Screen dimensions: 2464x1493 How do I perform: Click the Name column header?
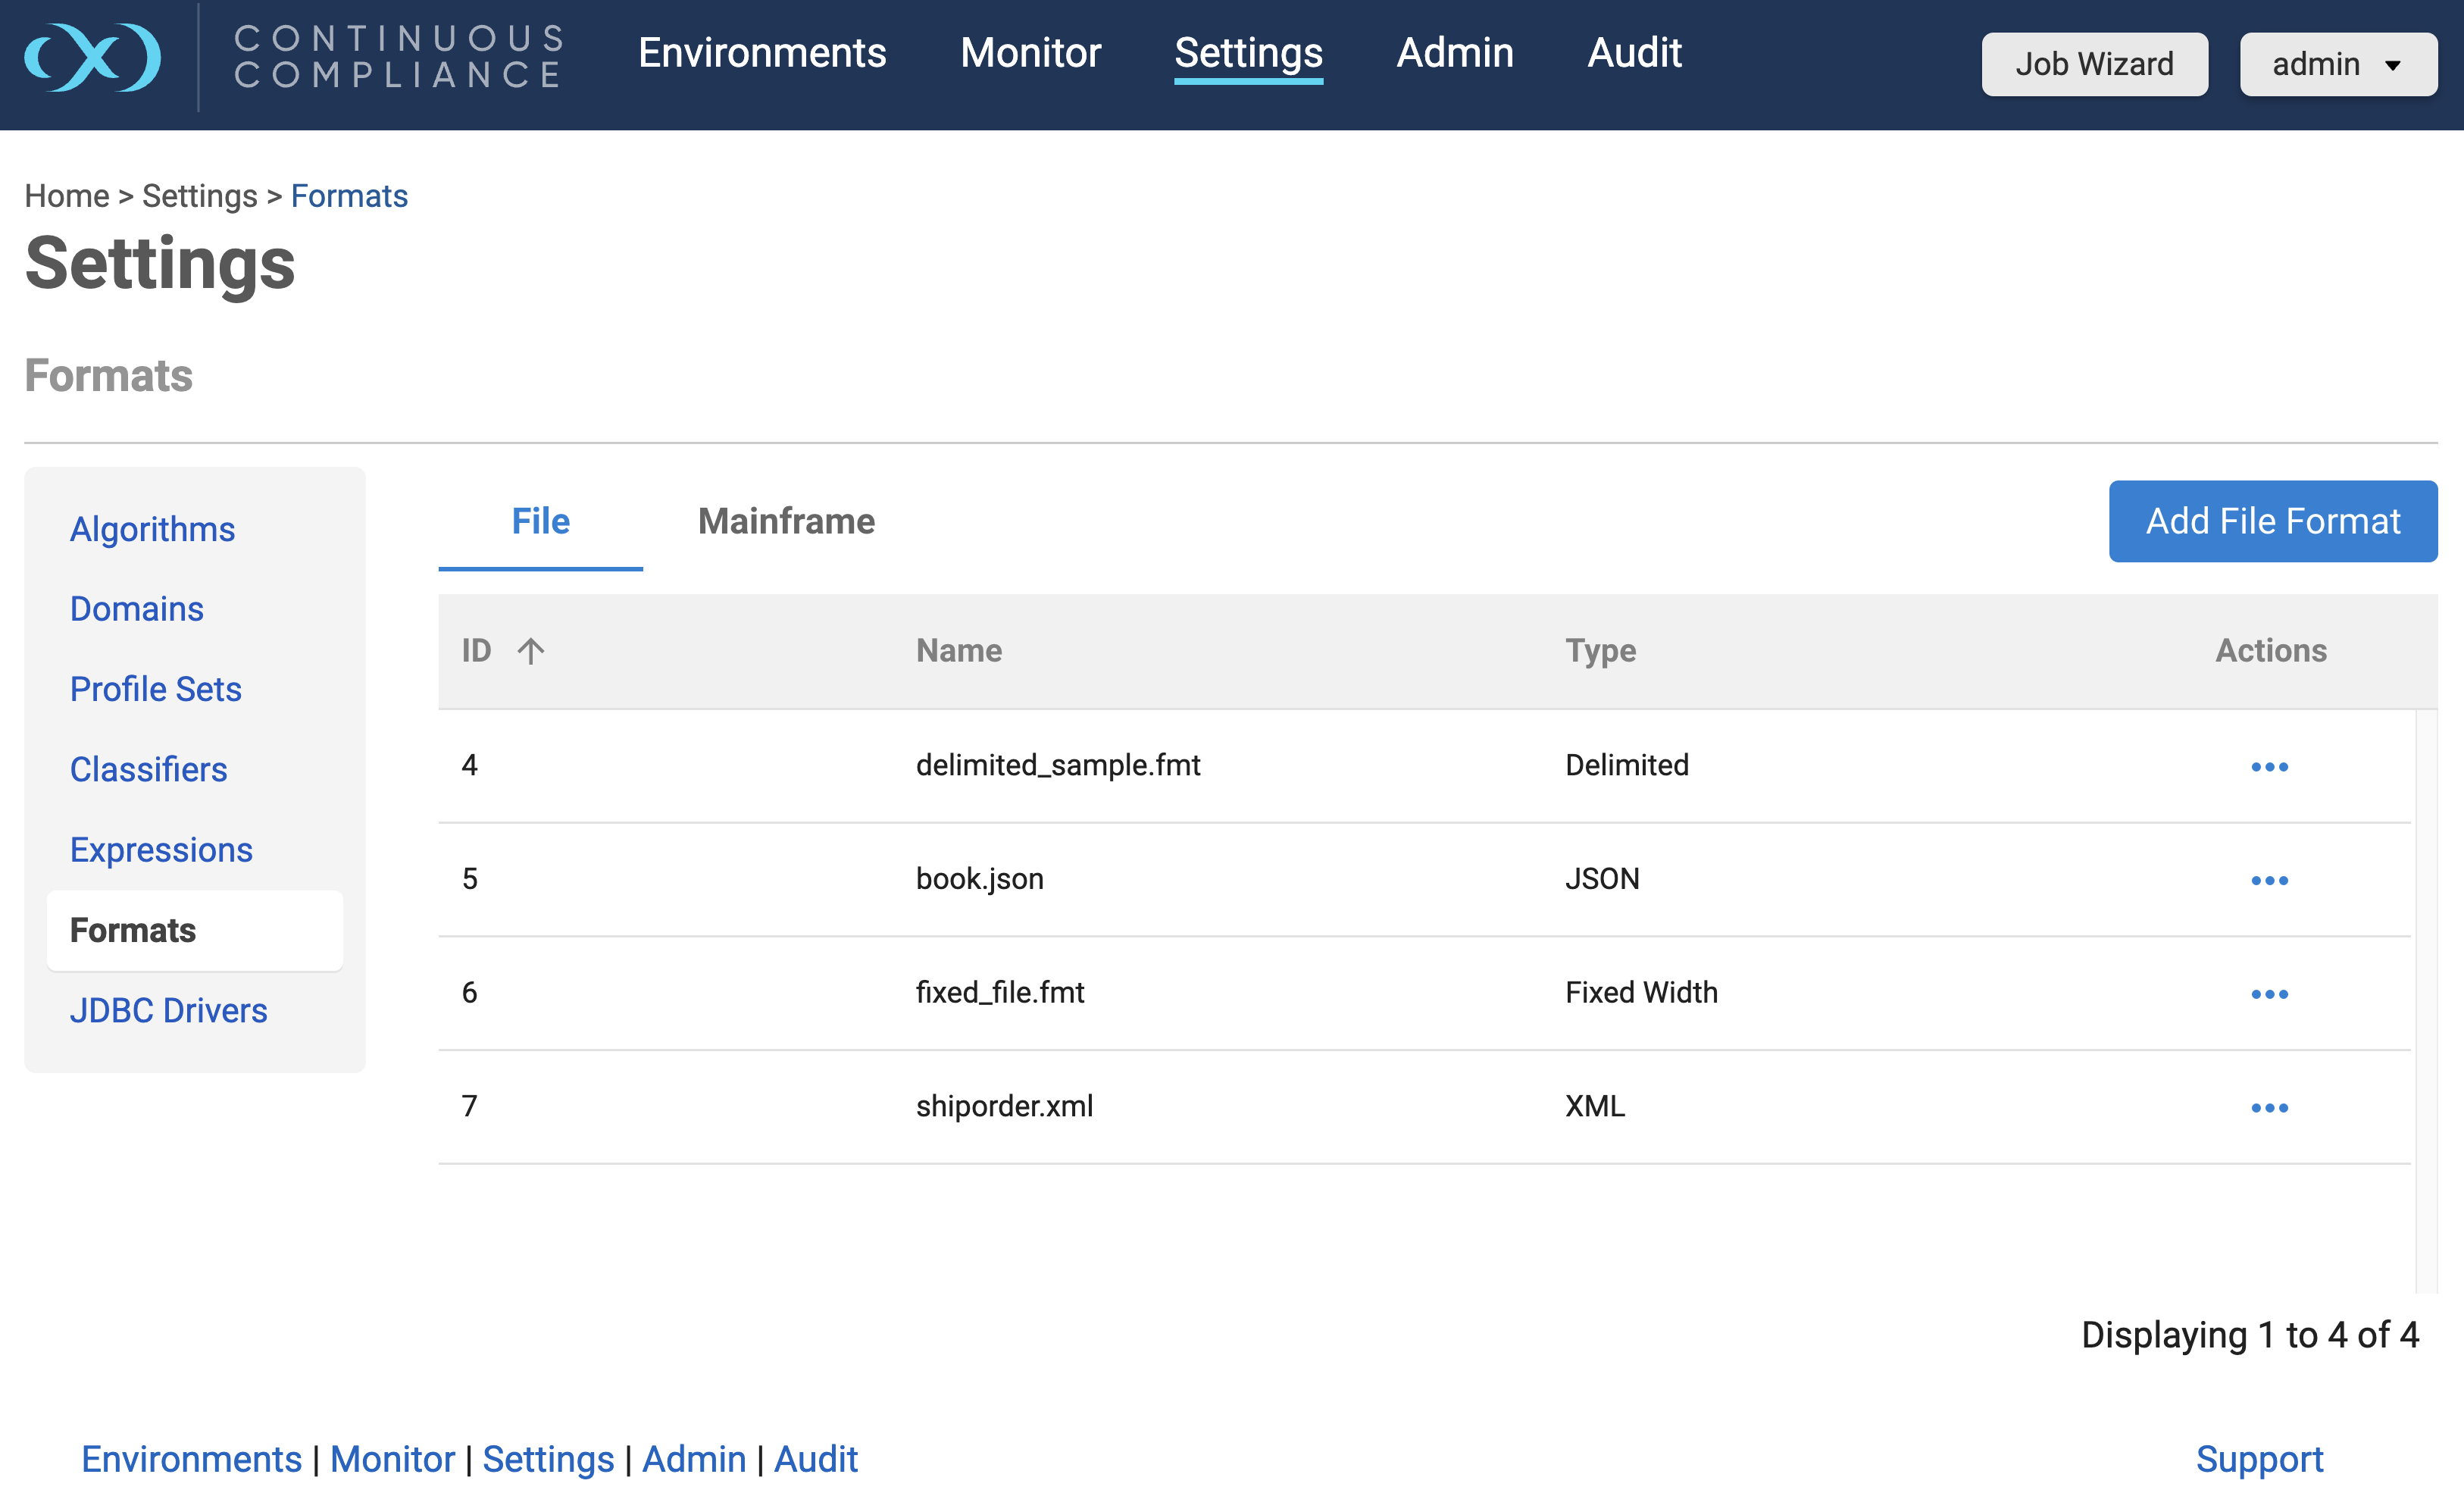(958, 651)
